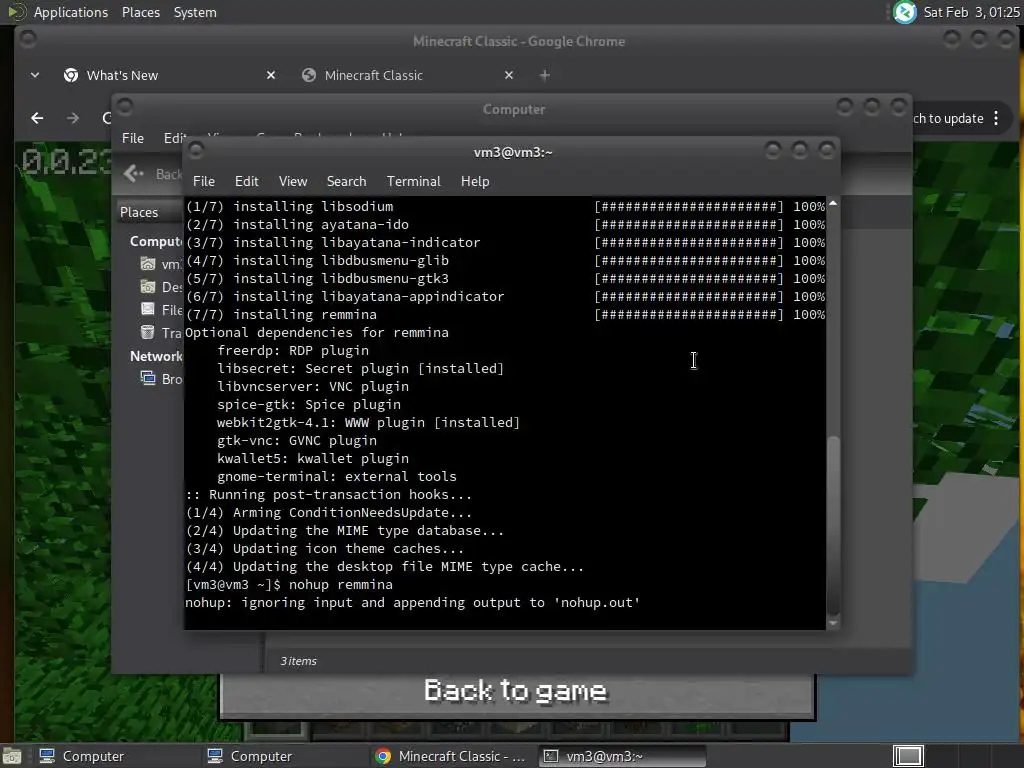Open terminal View menu

(x=293, y=182)
